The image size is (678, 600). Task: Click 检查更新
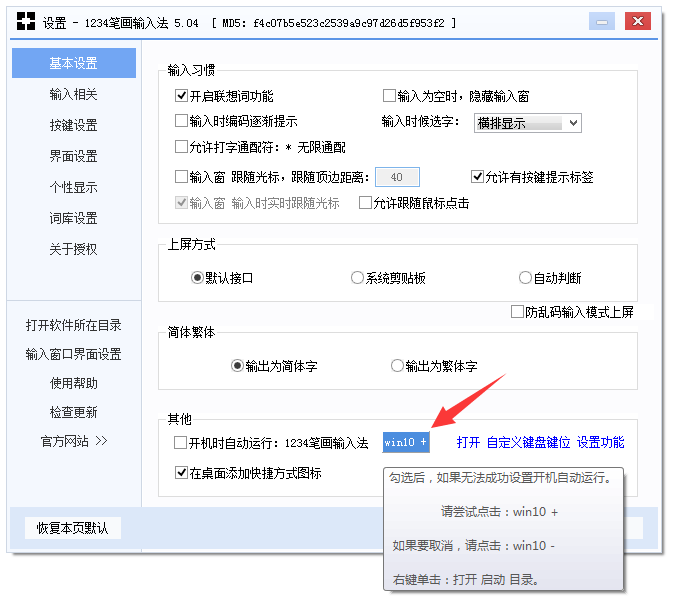pos(74,412)
